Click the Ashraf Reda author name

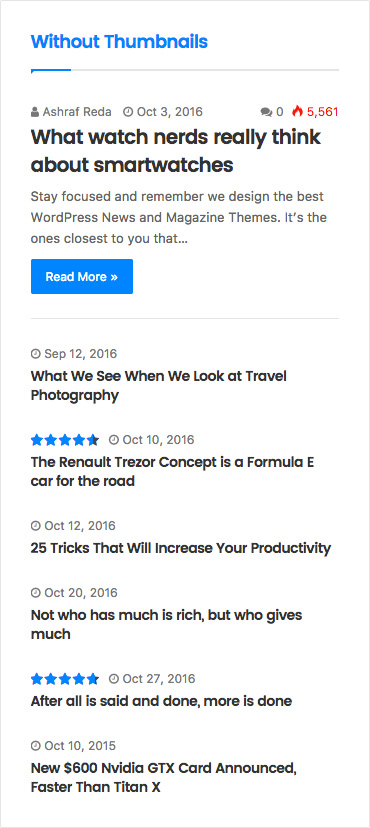[77, 112]
